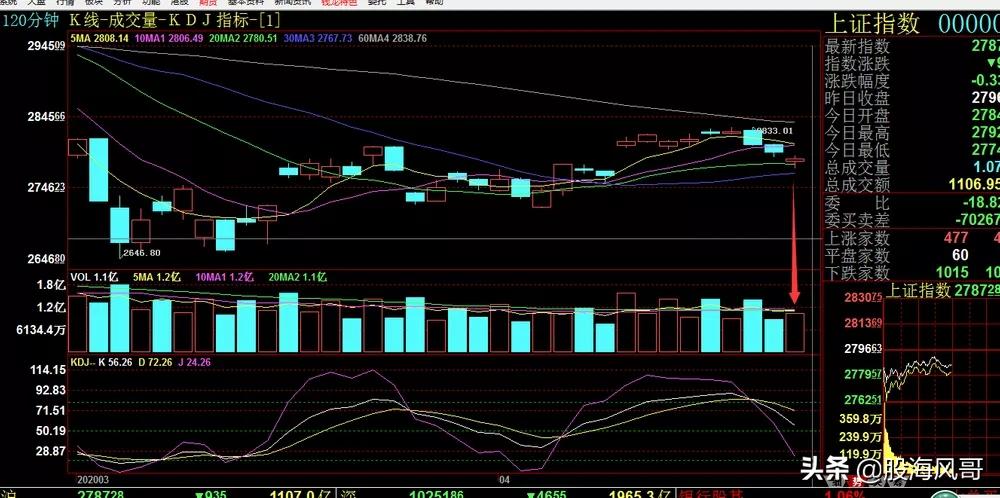Click the volume panel's 20MA2 1.1亿 label
1000x498 pixels.
[298, 277]
